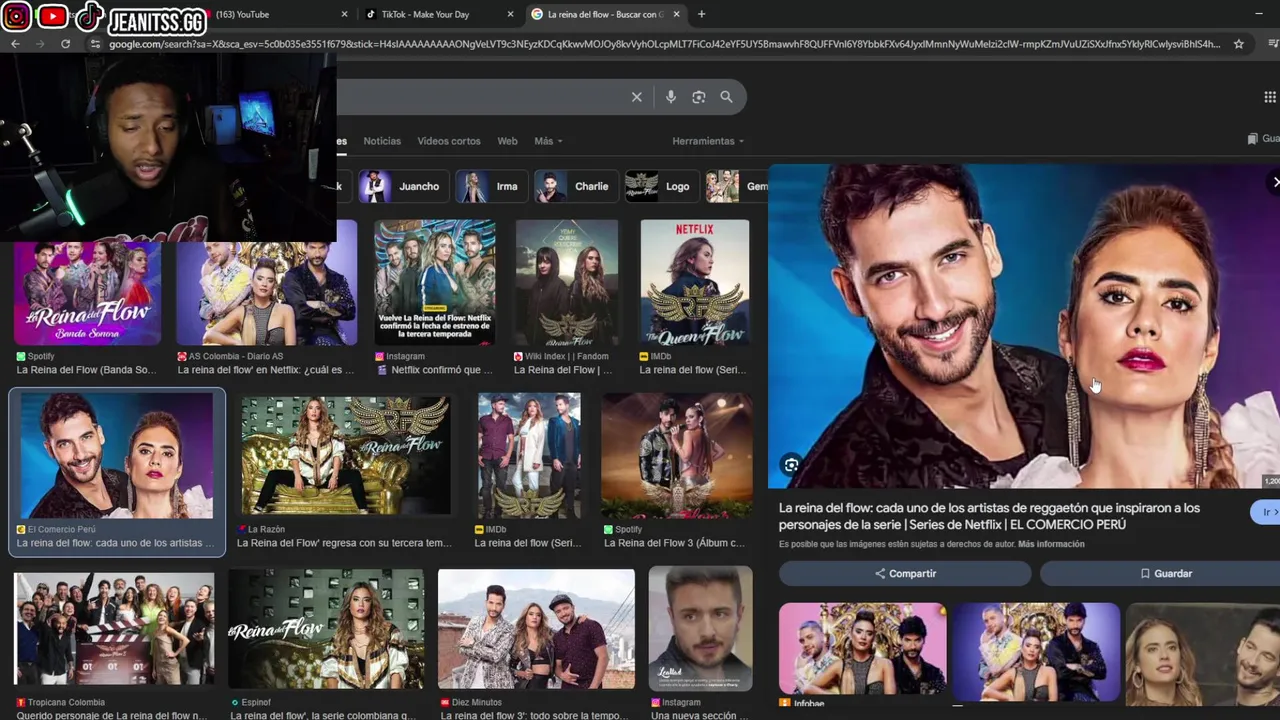Viewport: 1280px width, 720px height.
Task: Reload the page with the refresh icon
Action: pos(65,44)
